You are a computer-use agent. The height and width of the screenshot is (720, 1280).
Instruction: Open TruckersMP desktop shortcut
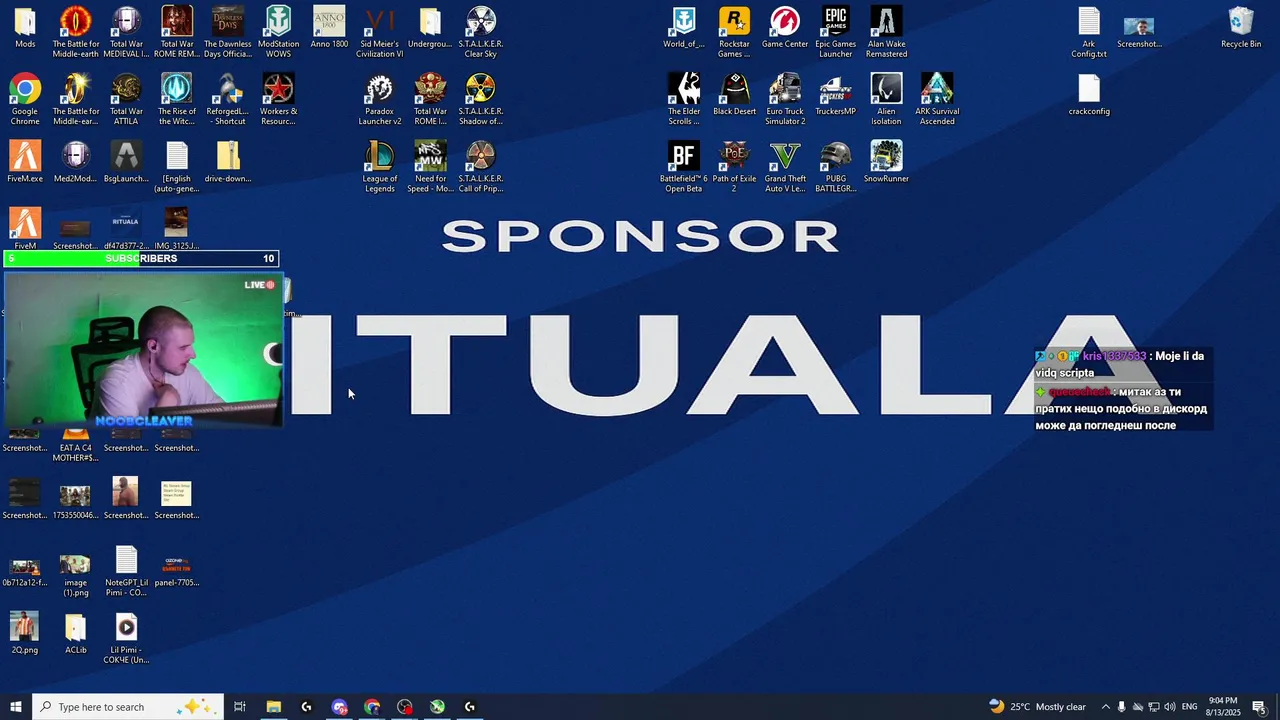click(x=836, y=95)
